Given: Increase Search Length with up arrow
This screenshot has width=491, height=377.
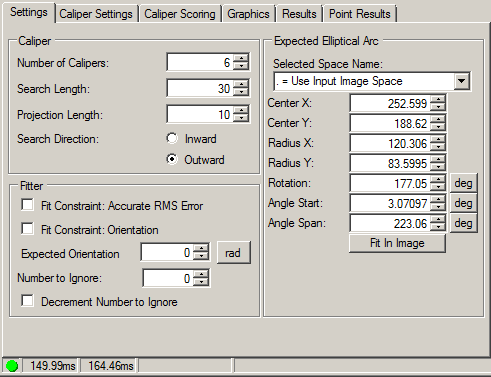Looking at the screenshot, I should click(241, 84).
